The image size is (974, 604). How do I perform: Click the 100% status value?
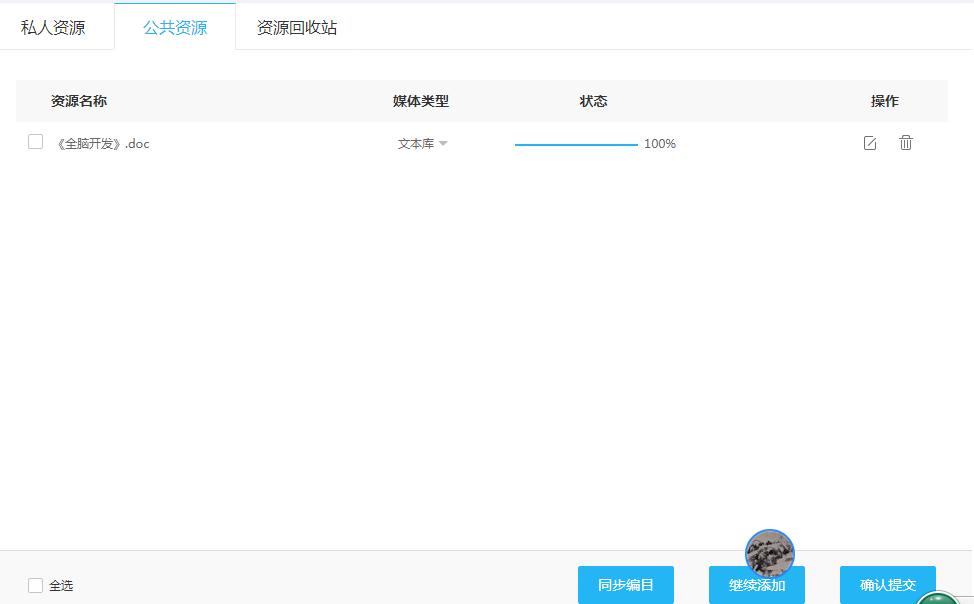pos(660,144)
